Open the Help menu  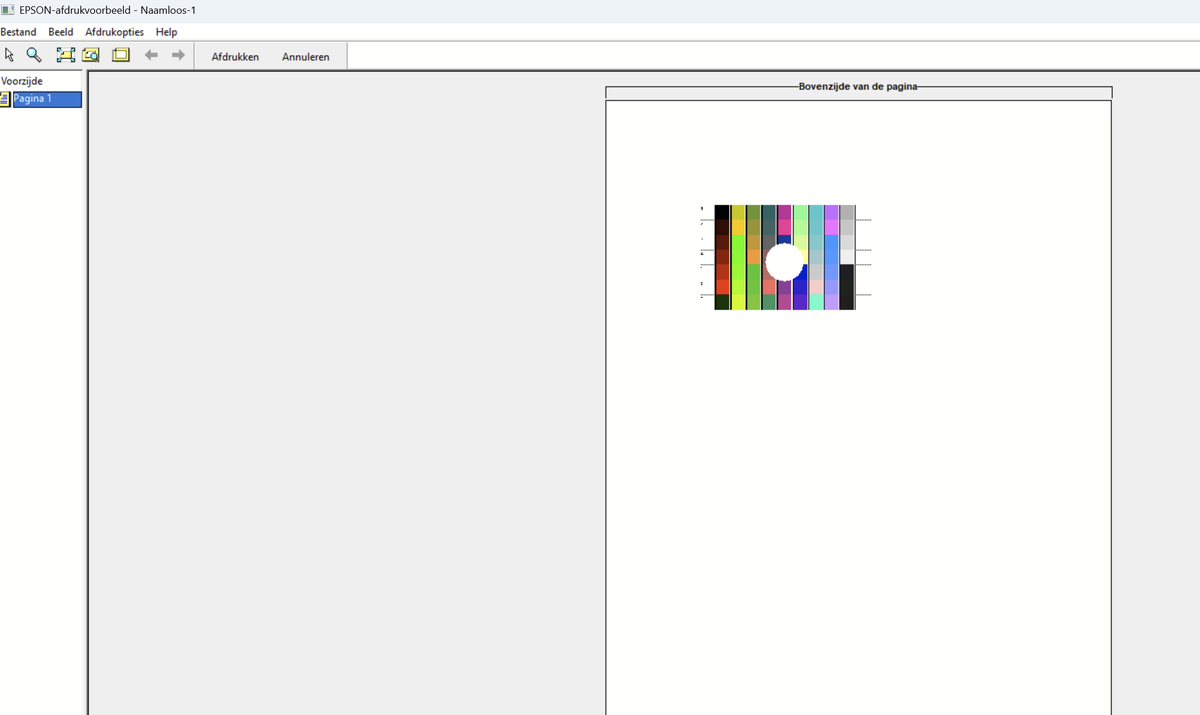(166, 32)
